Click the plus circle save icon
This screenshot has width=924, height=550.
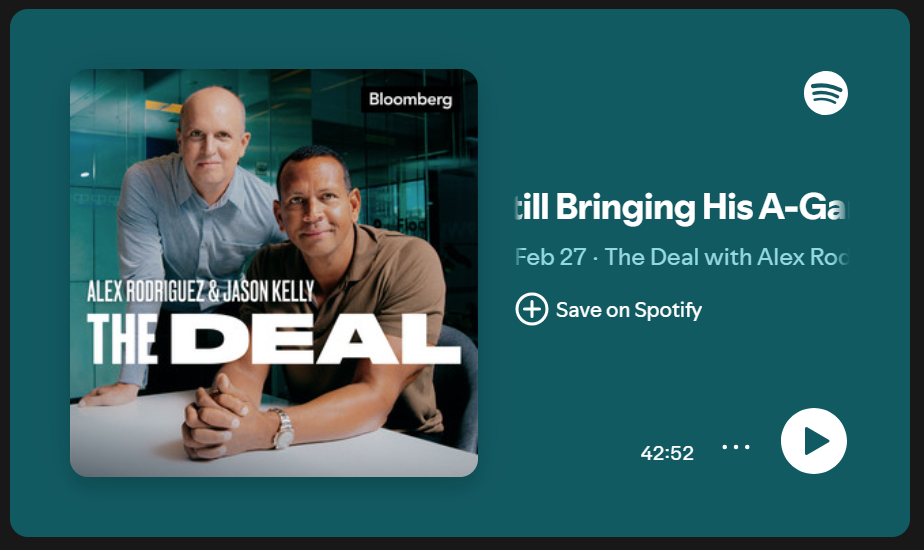coord(532,309)
